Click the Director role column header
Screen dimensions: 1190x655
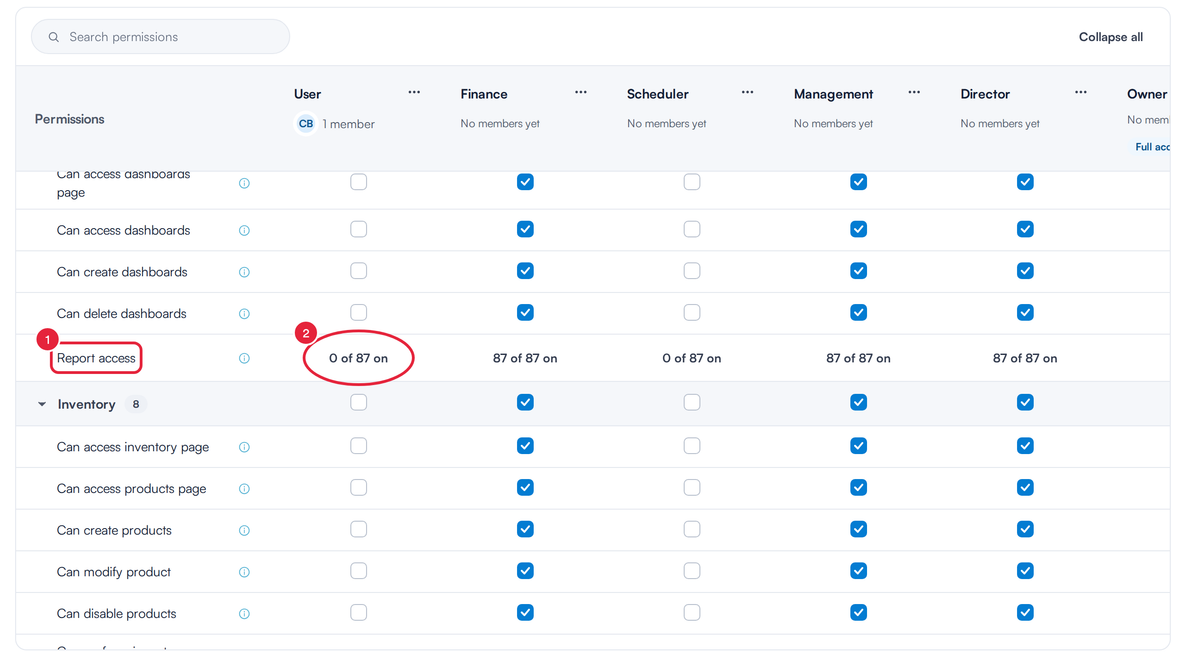(984, 94)
